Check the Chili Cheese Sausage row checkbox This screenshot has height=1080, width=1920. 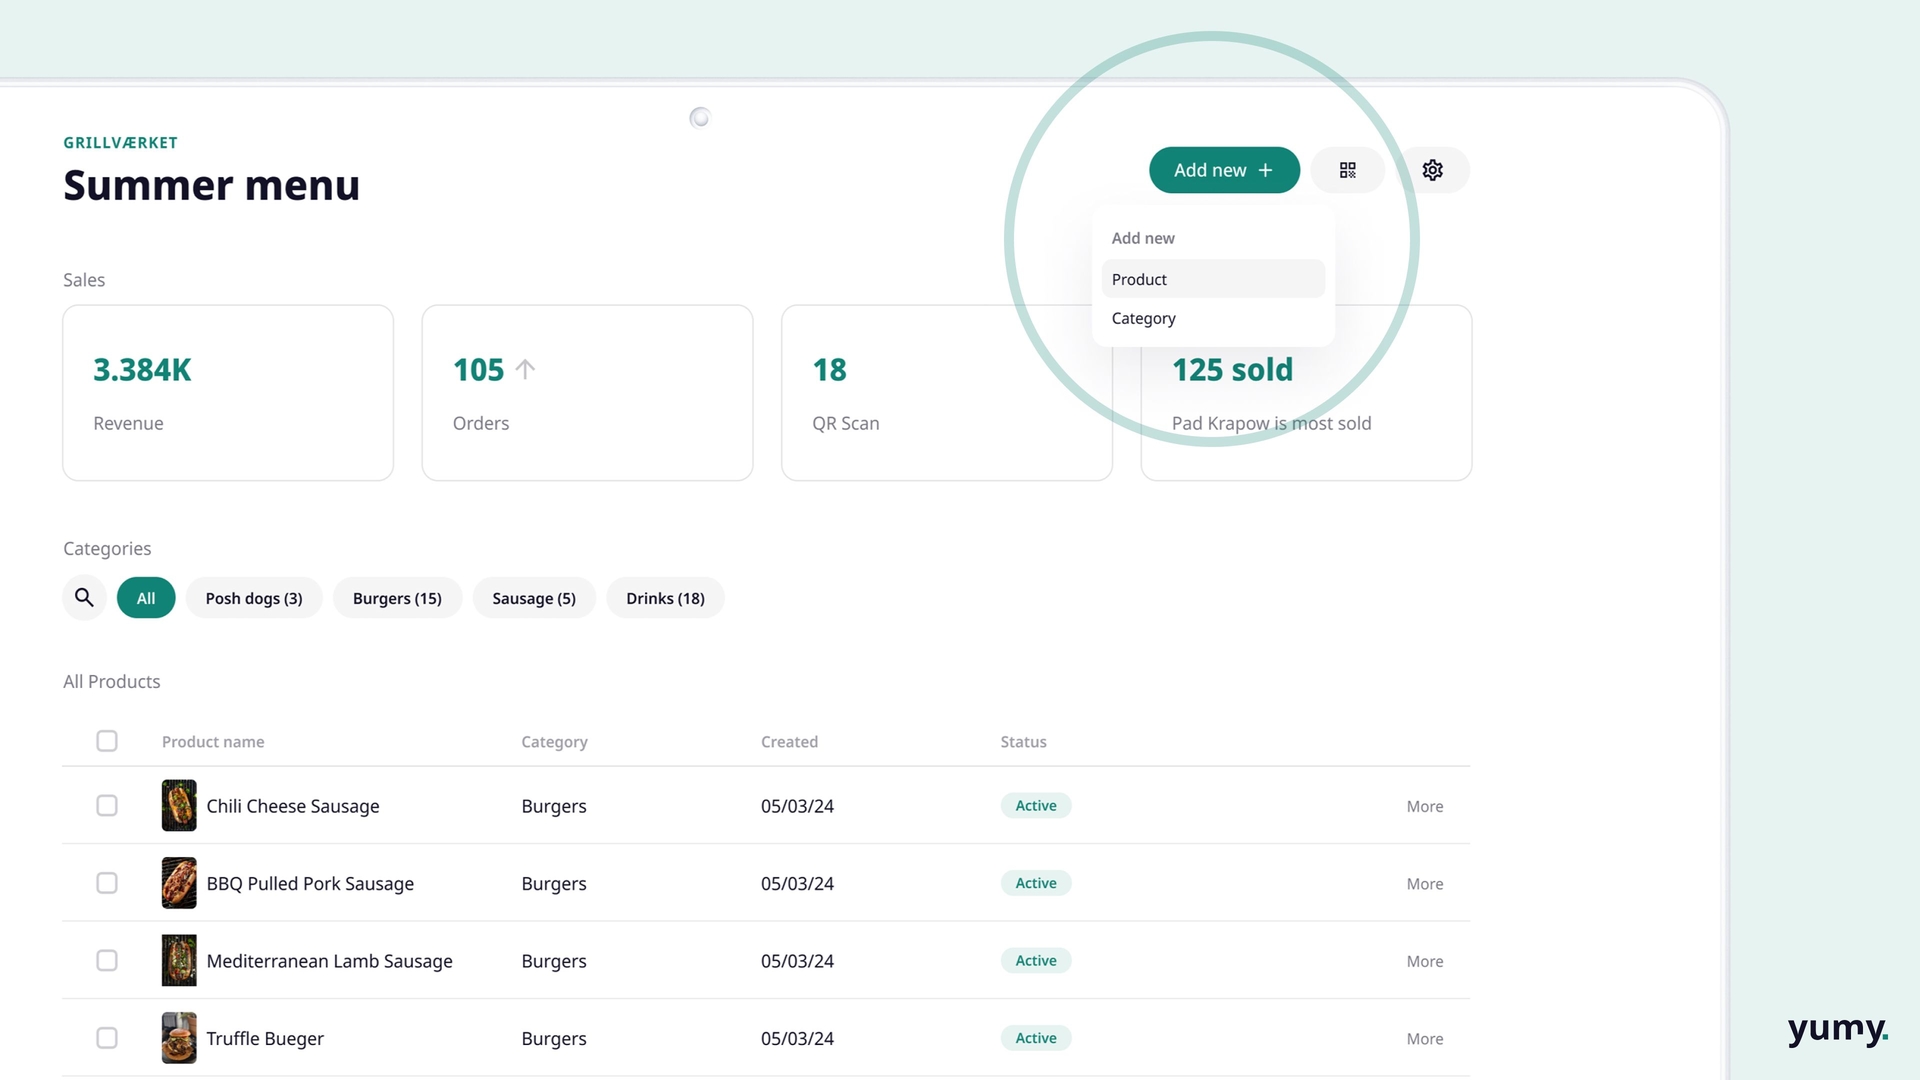(x=107, y=806)
